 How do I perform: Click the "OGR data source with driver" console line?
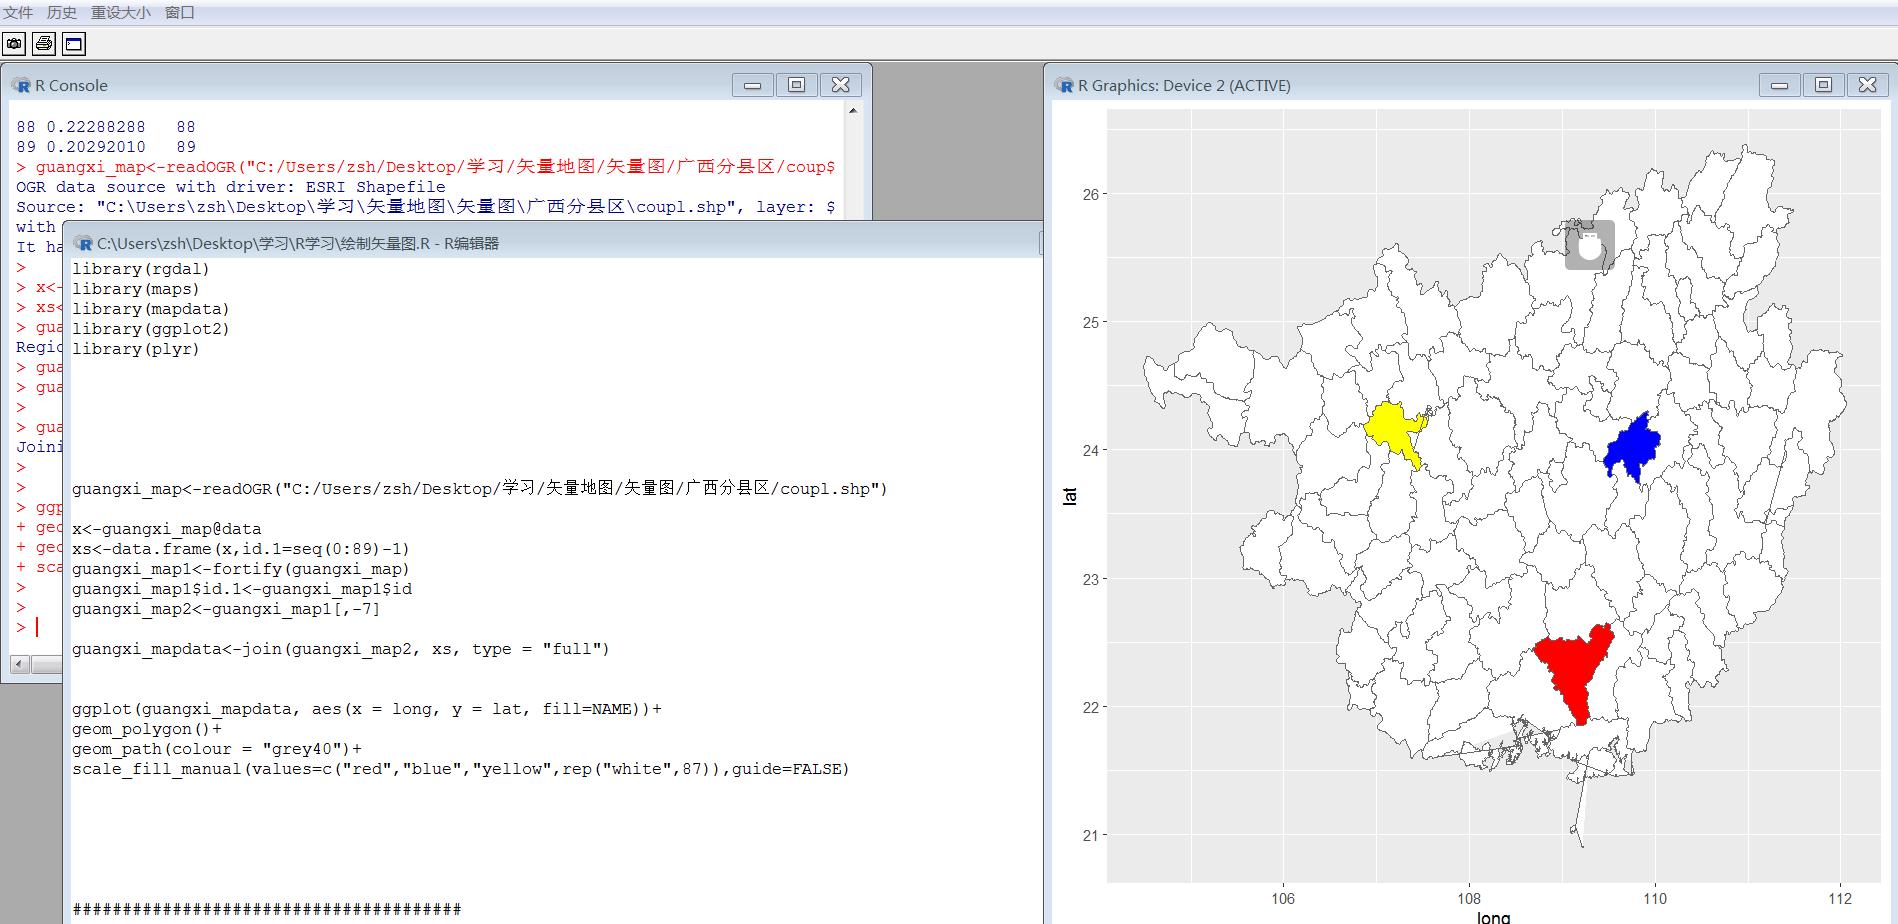coord(231,187)
